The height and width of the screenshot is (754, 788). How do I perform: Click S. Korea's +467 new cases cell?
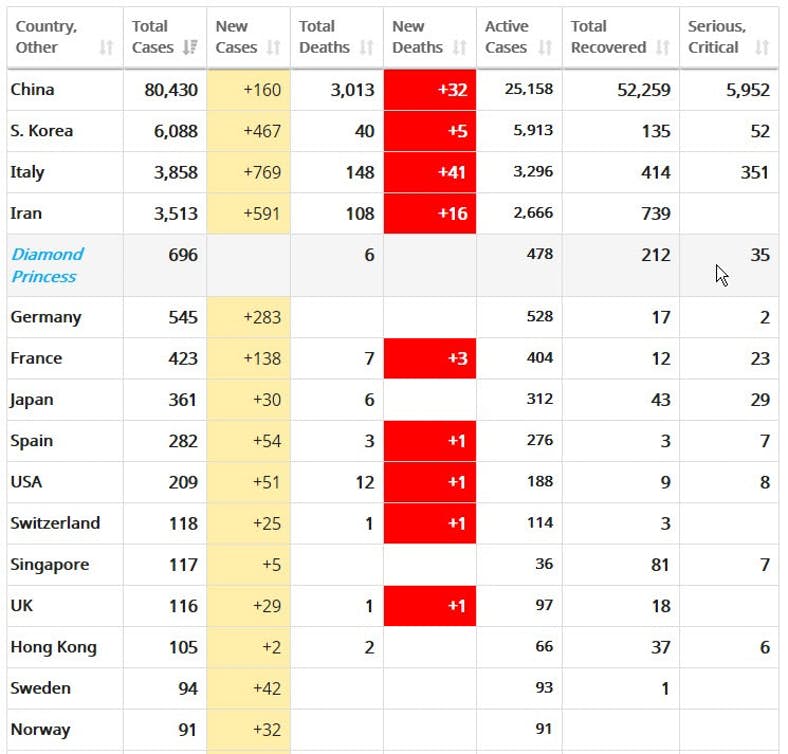(x=249, y=131)
